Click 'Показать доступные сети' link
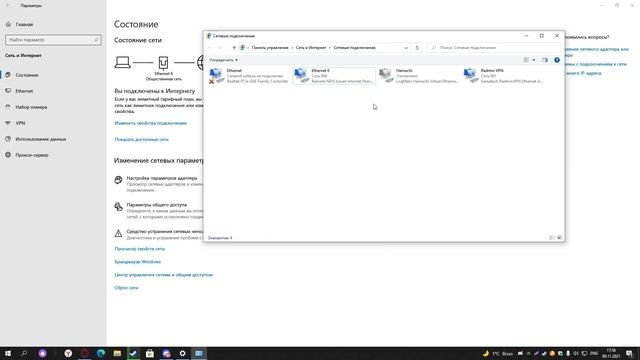Screen dimensions: 640x360 [x=141, y=140]
